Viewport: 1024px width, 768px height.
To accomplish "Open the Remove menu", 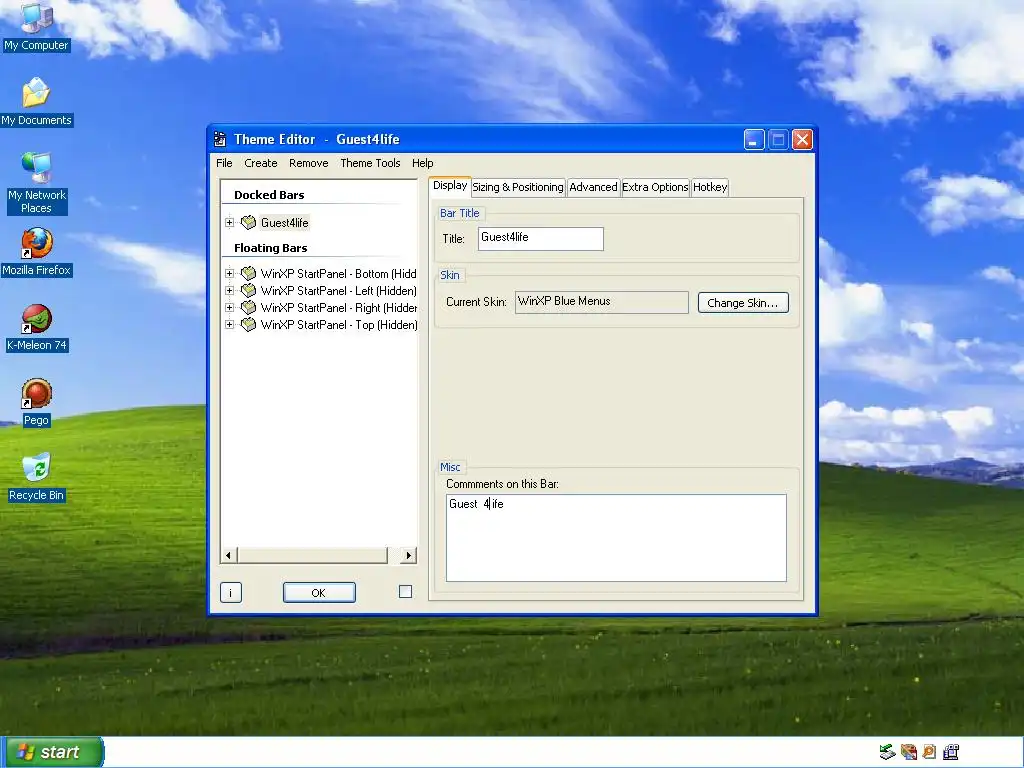I will point(308,163).
